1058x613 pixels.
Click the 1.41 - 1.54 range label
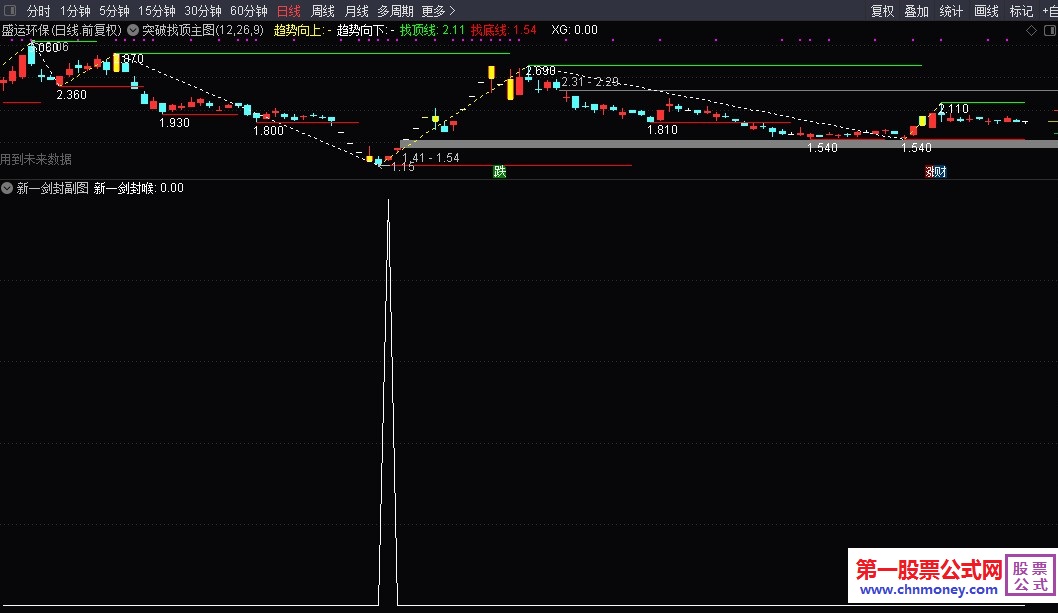coord(430,157)
